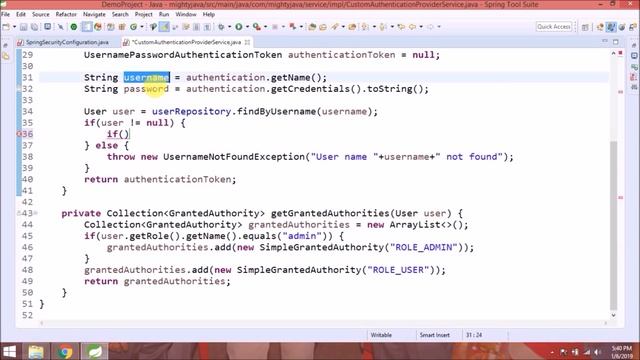Switch to the globe-icon perspective button
This screenshot has height=360, width=640.
click(622, 27)
